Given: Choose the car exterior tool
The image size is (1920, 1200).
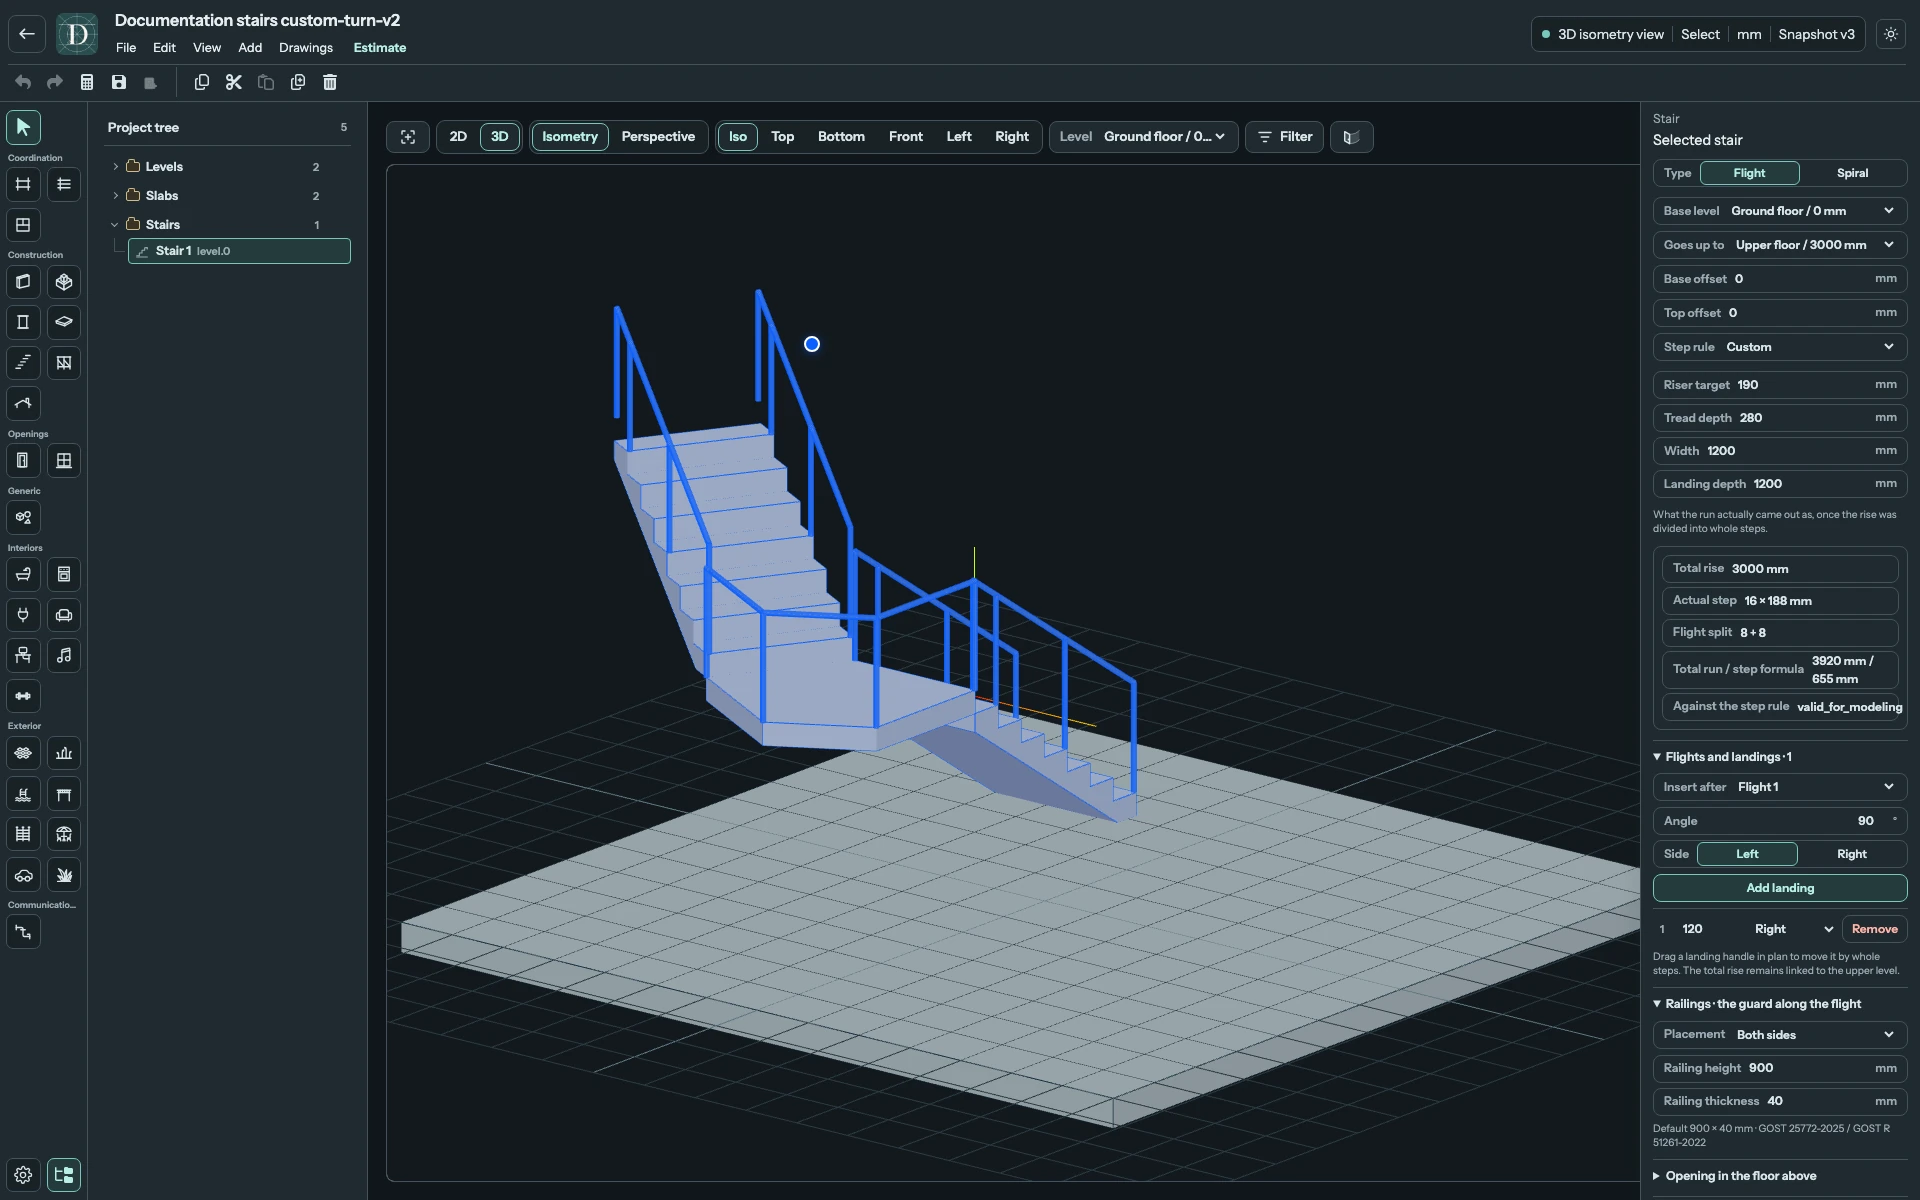Looking at the screenshot, I should tap(23, 875).
